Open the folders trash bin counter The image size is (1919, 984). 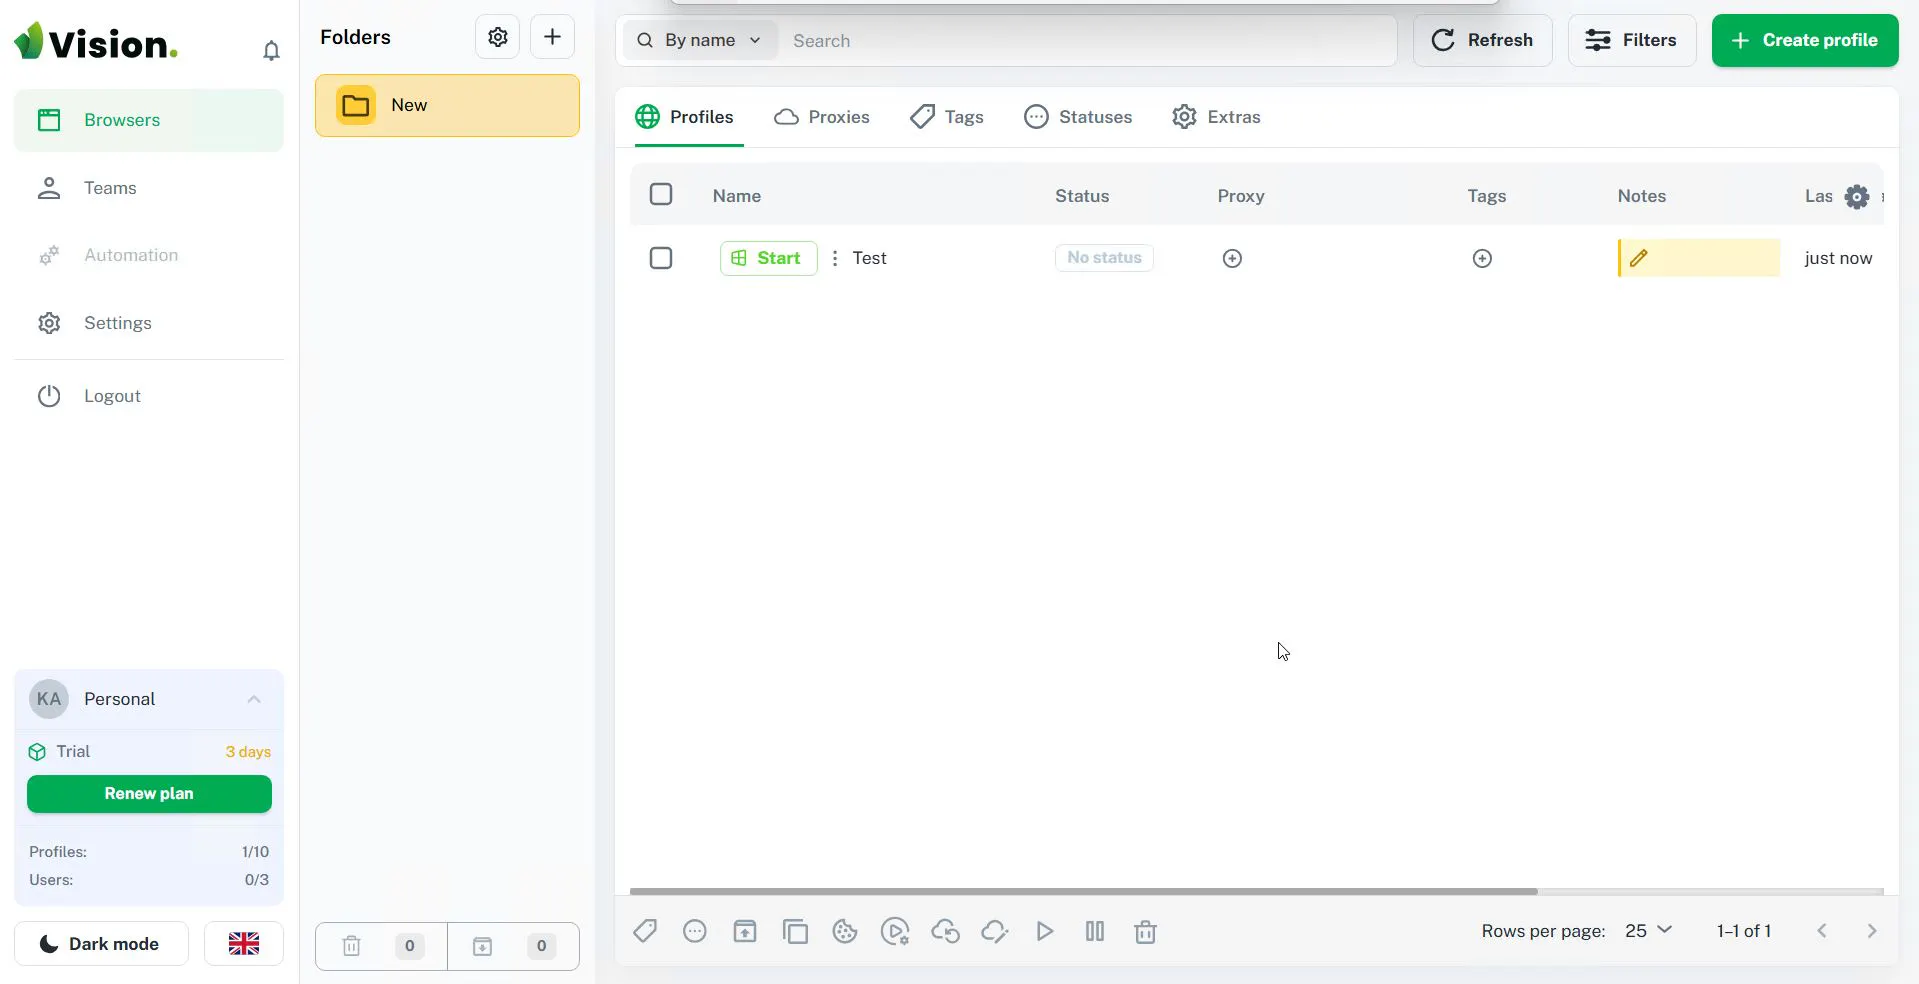click(381, 946)
